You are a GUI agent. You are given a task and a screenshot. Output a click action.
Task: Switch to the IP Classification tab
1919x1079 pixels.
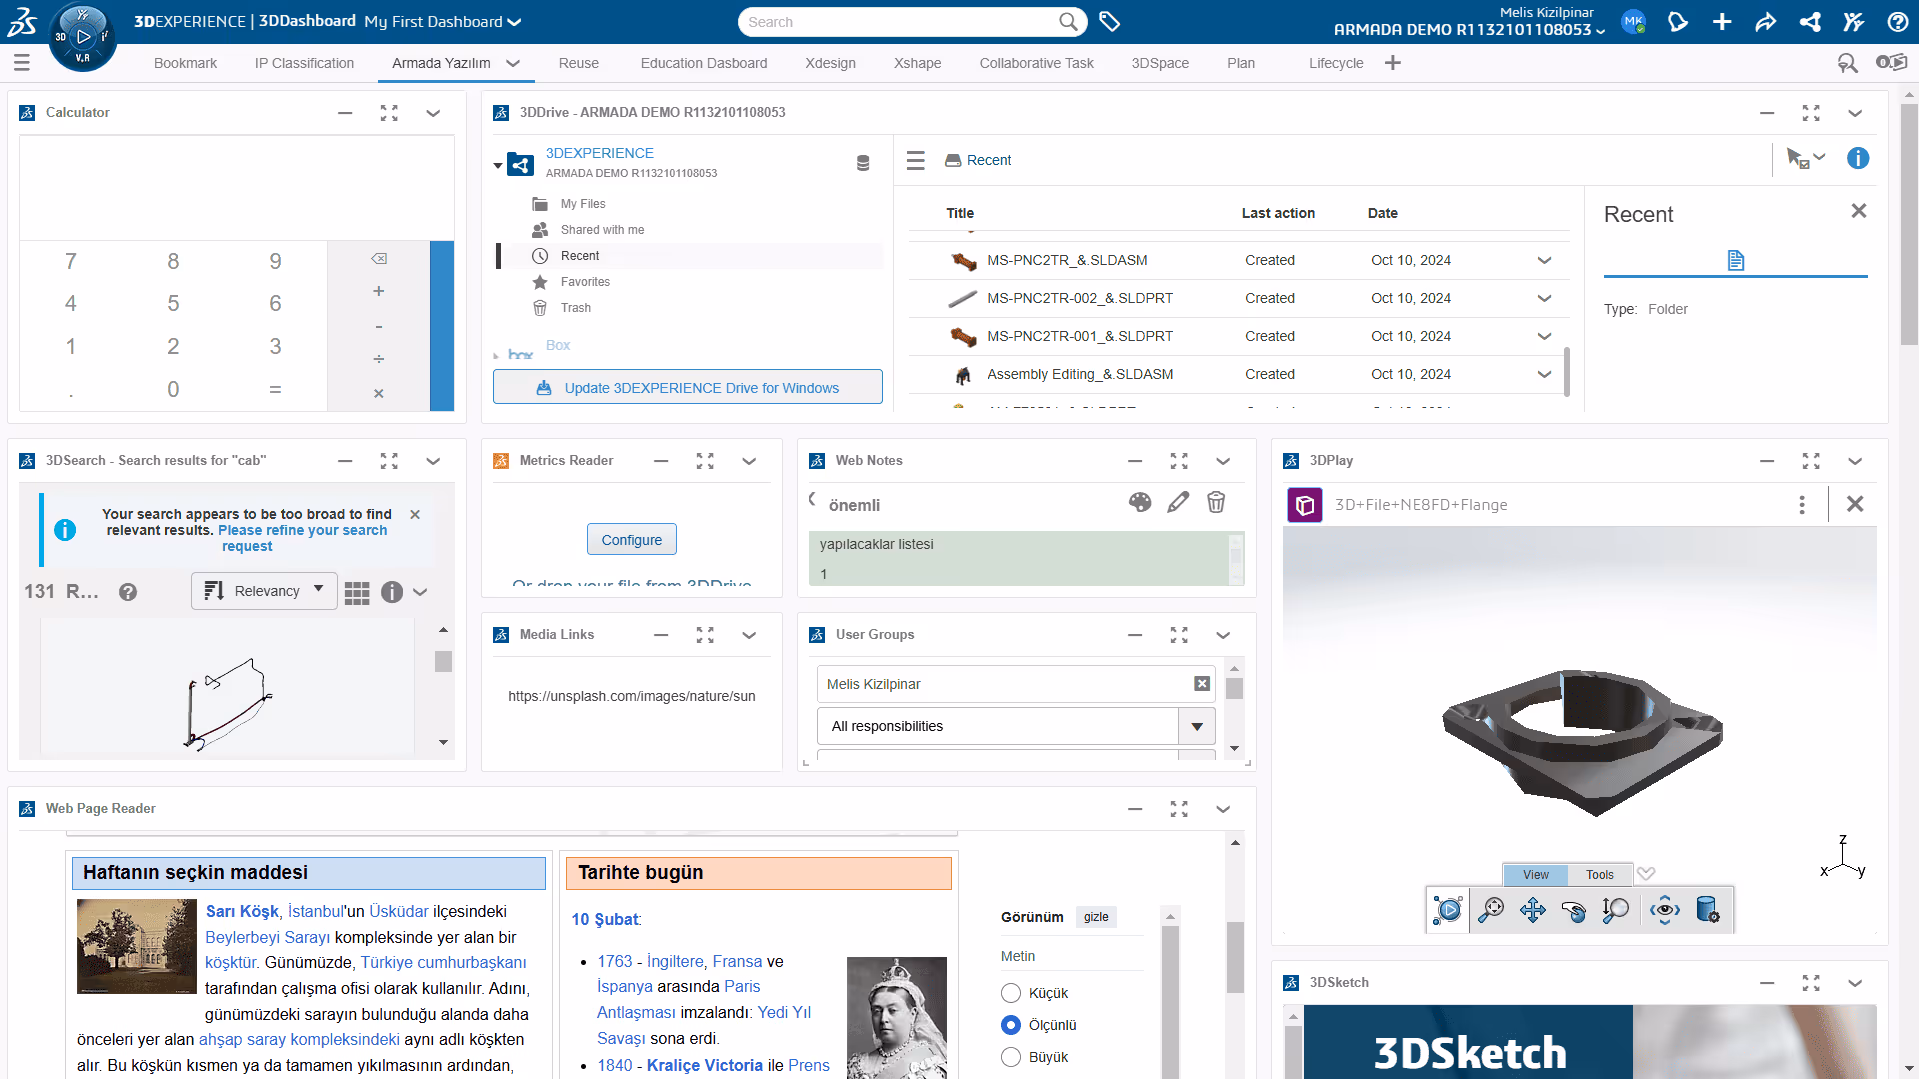(x=304, y=63)
